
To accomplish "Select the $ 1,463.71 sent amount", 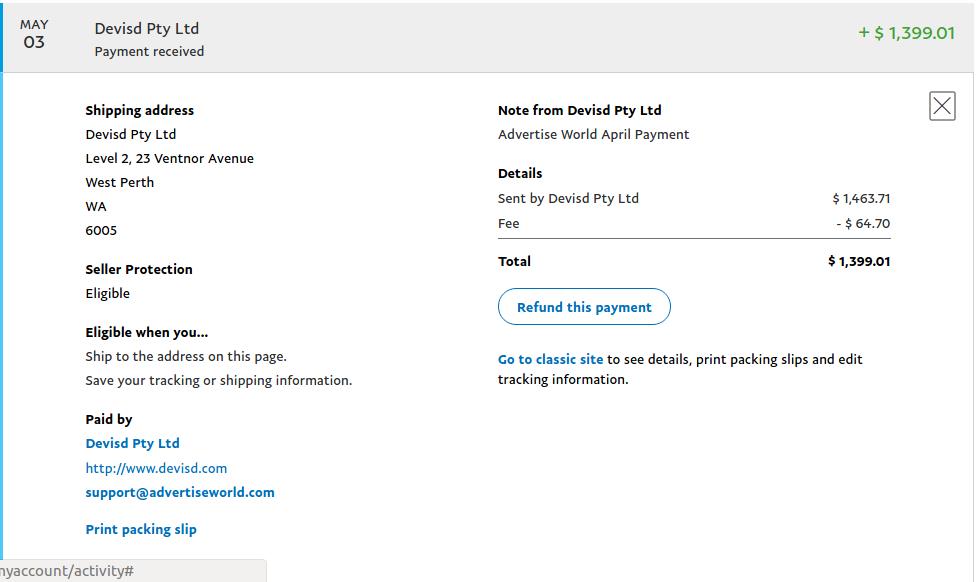I will point(861,199).
